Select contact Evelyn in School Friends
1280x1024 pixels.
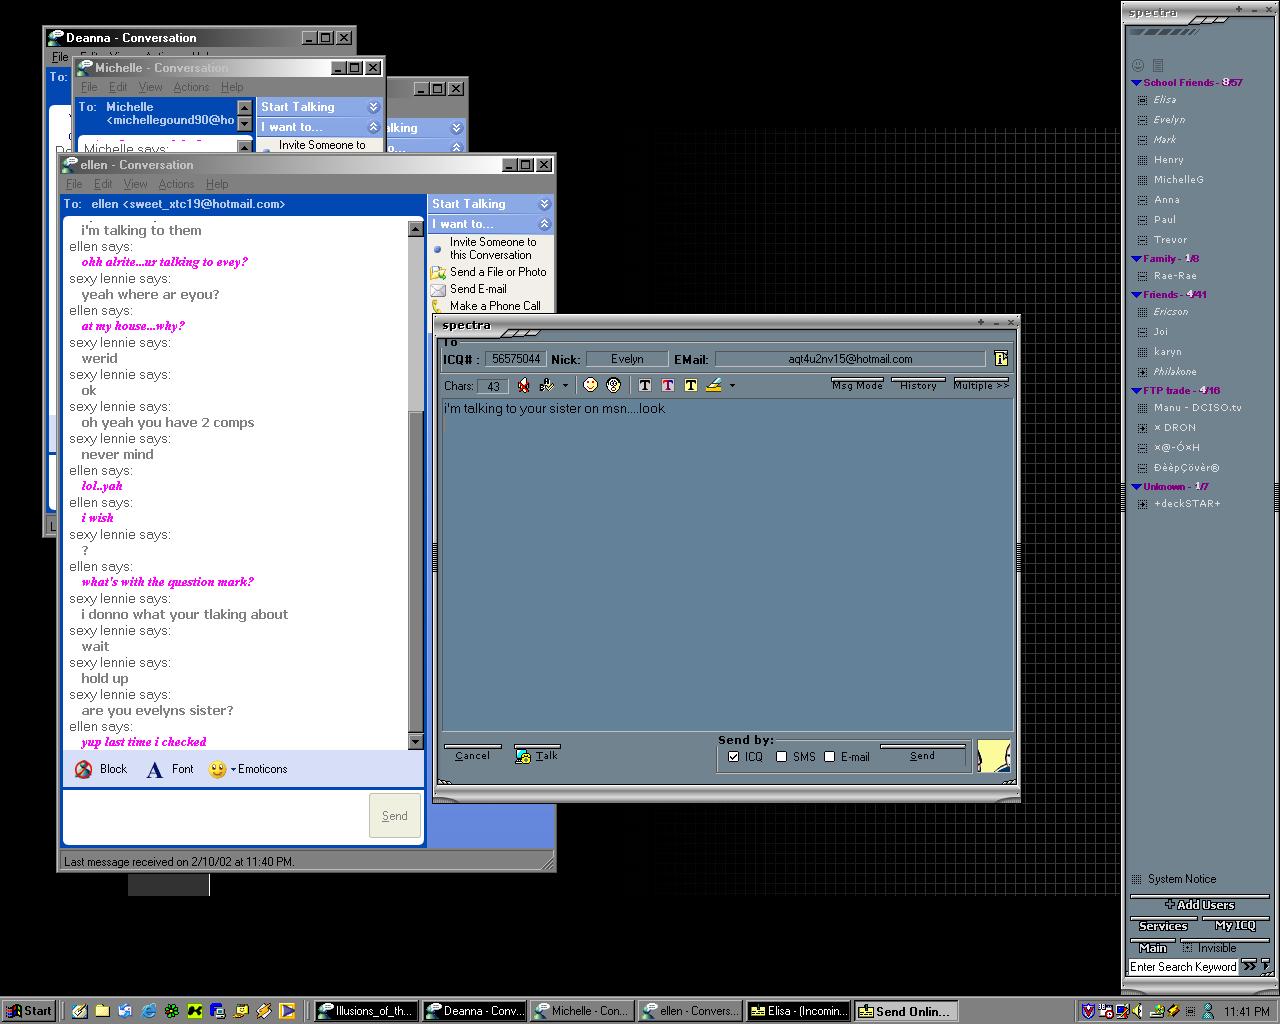coord(1169,120)
